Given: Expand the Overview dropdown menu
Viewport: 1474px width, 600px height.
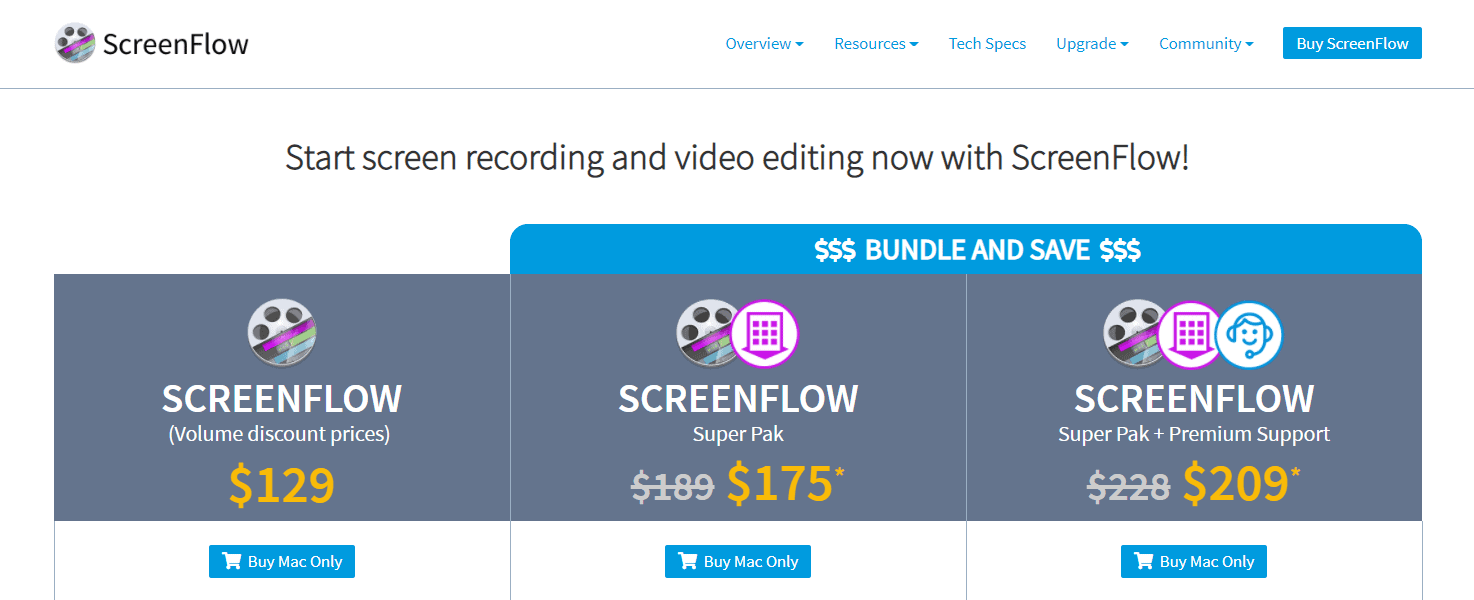Looking at the screenshot, I should [x=764, y=44].
